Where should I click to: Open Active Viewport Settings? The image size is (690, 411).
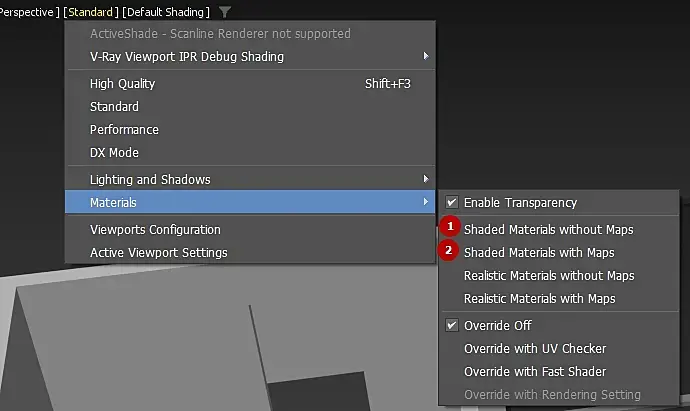coord(158,253)
